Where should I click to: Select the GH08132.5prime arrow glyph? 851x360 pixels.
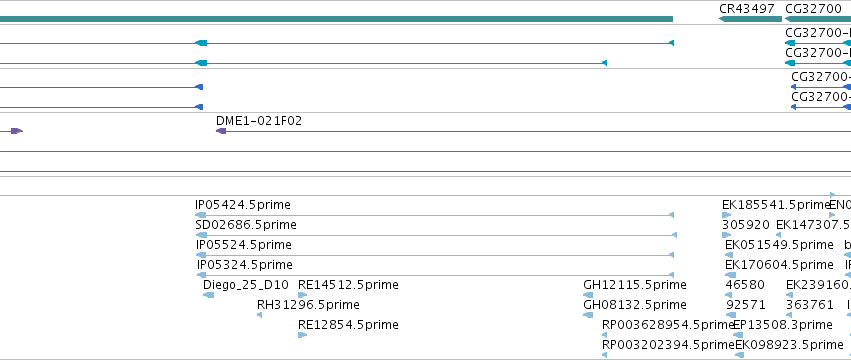click(588, 315)
